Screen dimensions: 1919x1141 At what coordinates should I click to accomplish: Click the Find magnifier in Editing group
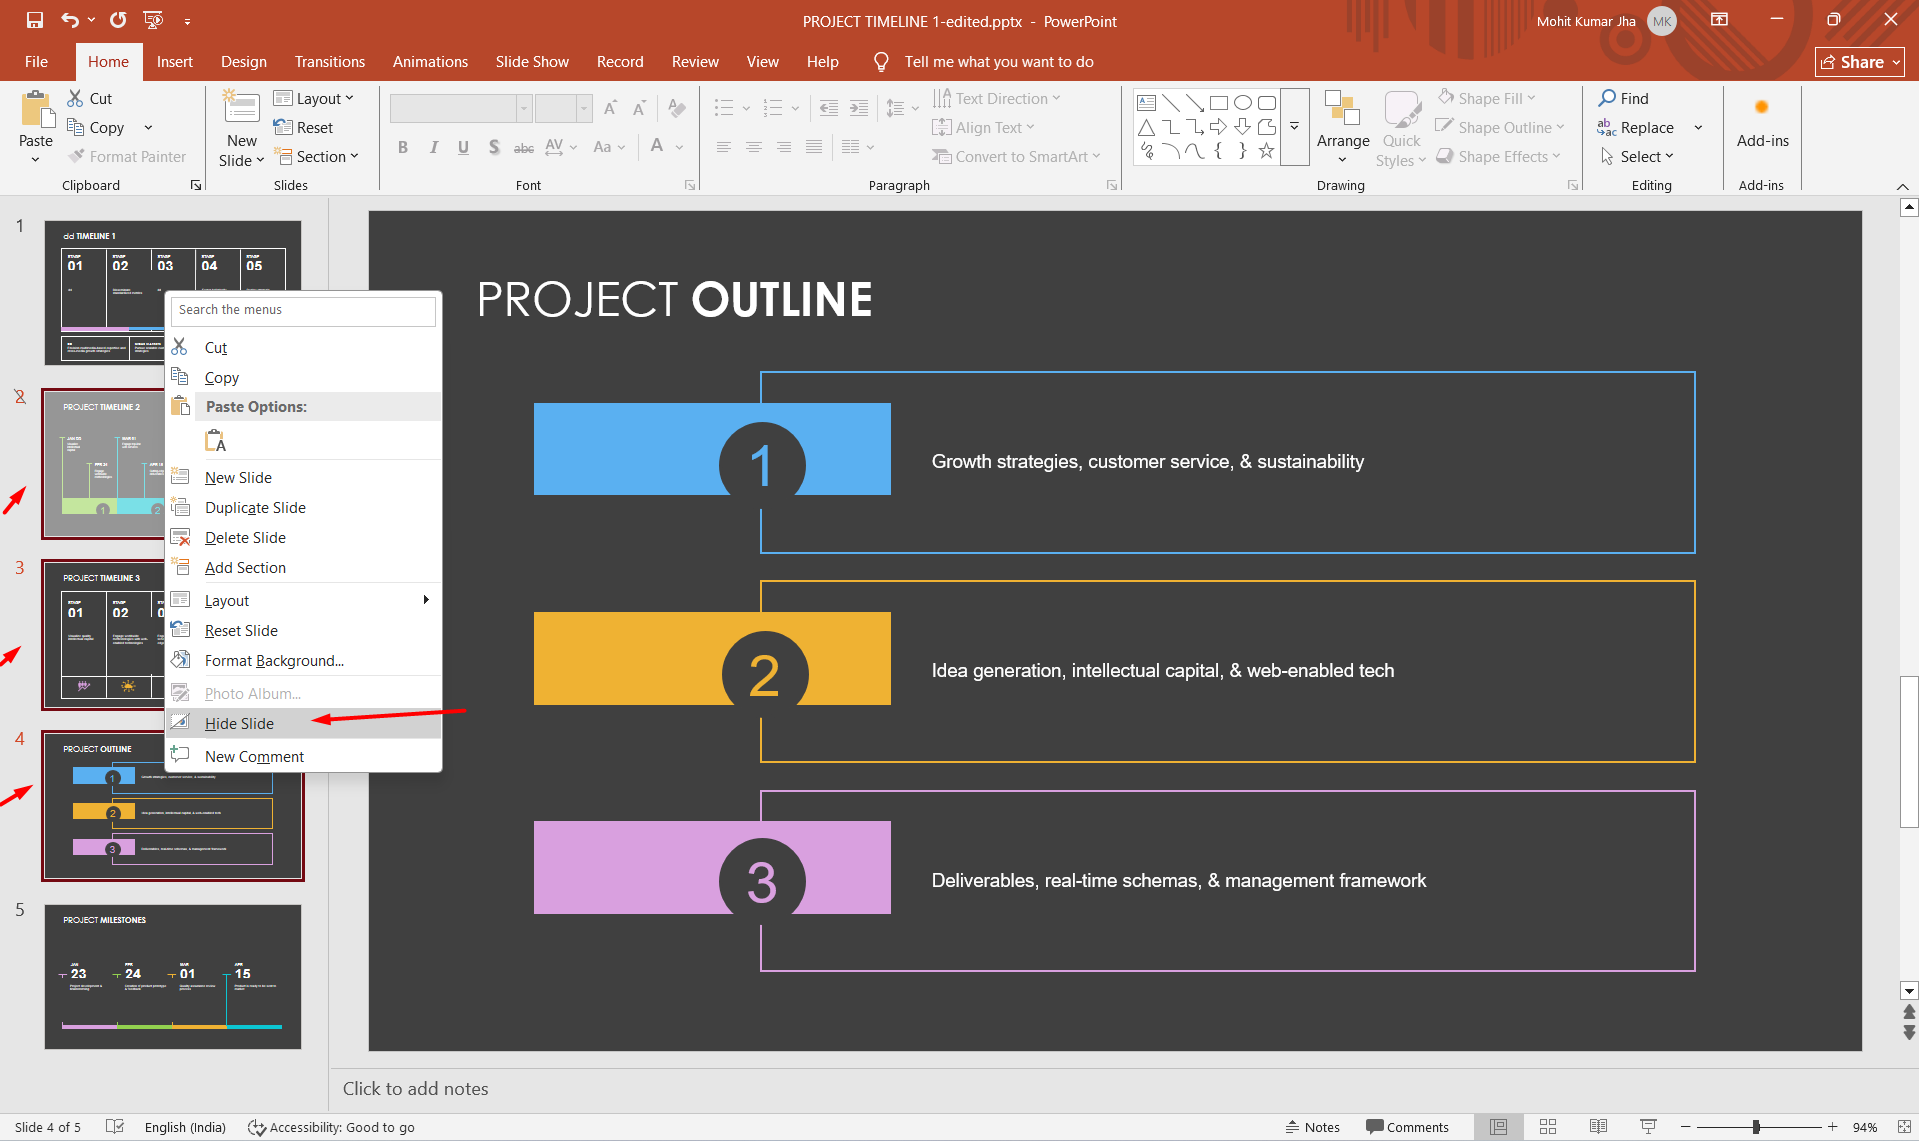click(x=1624, y=98)
